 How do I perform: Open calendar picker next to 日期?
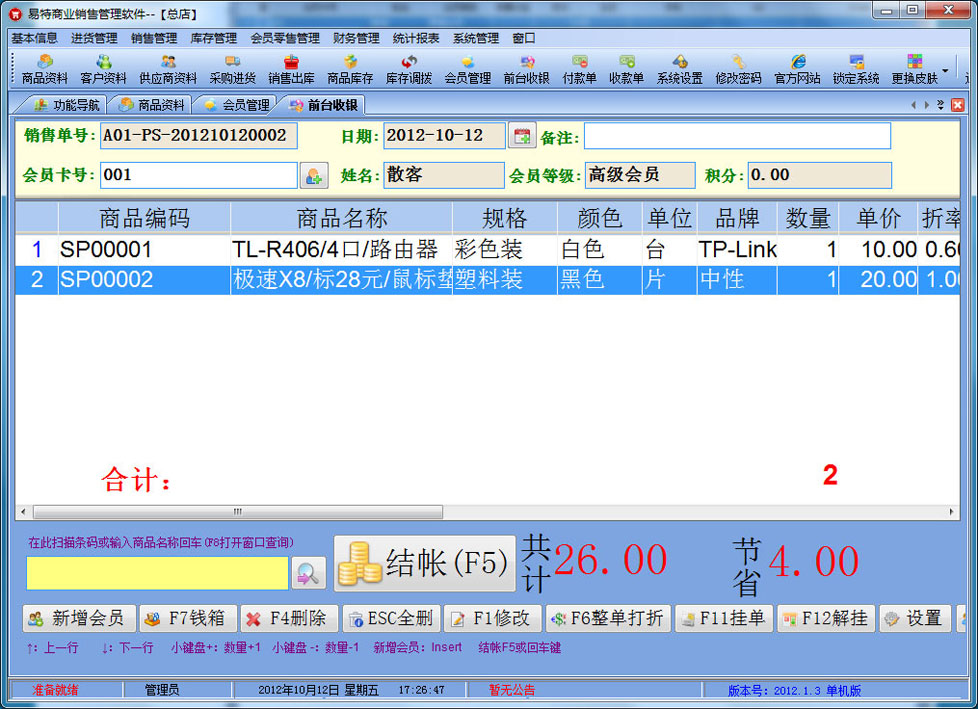point(522,136)
